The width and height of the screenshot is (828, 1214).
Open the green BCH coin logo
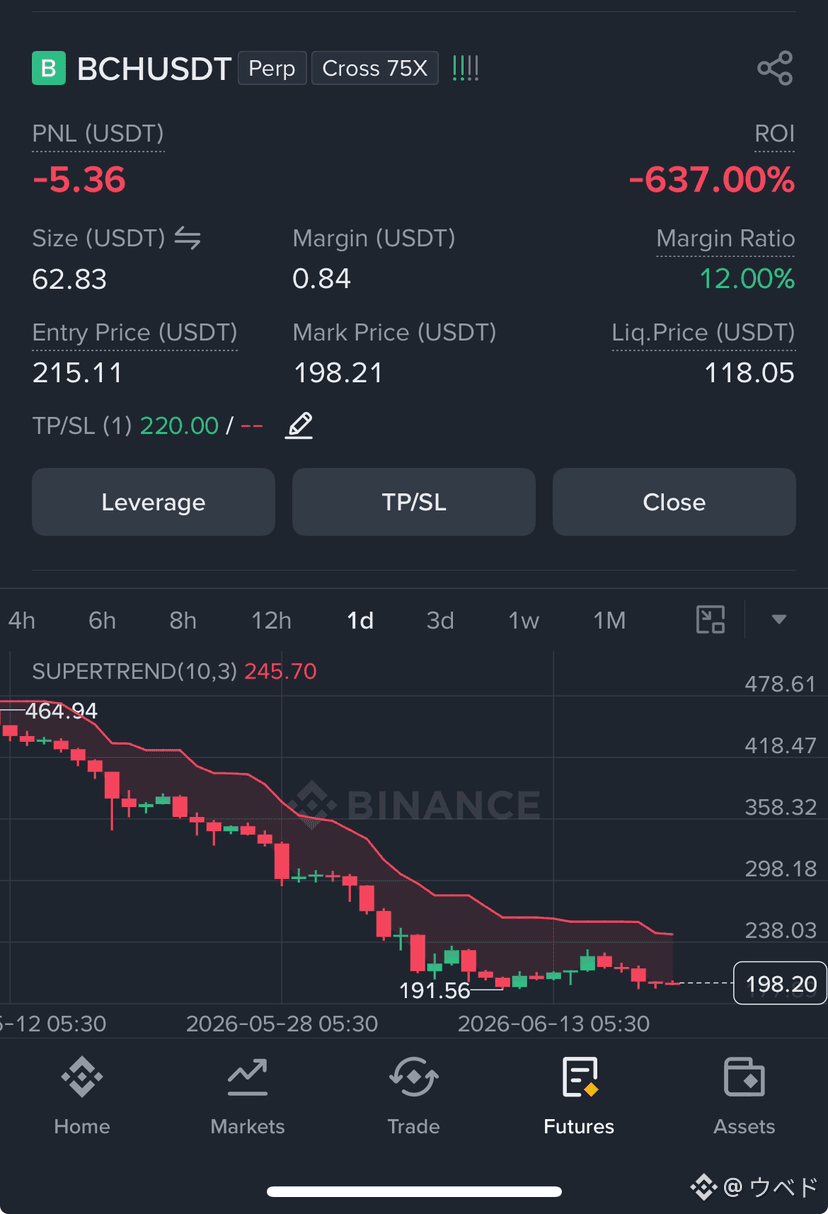click(48, 68)
